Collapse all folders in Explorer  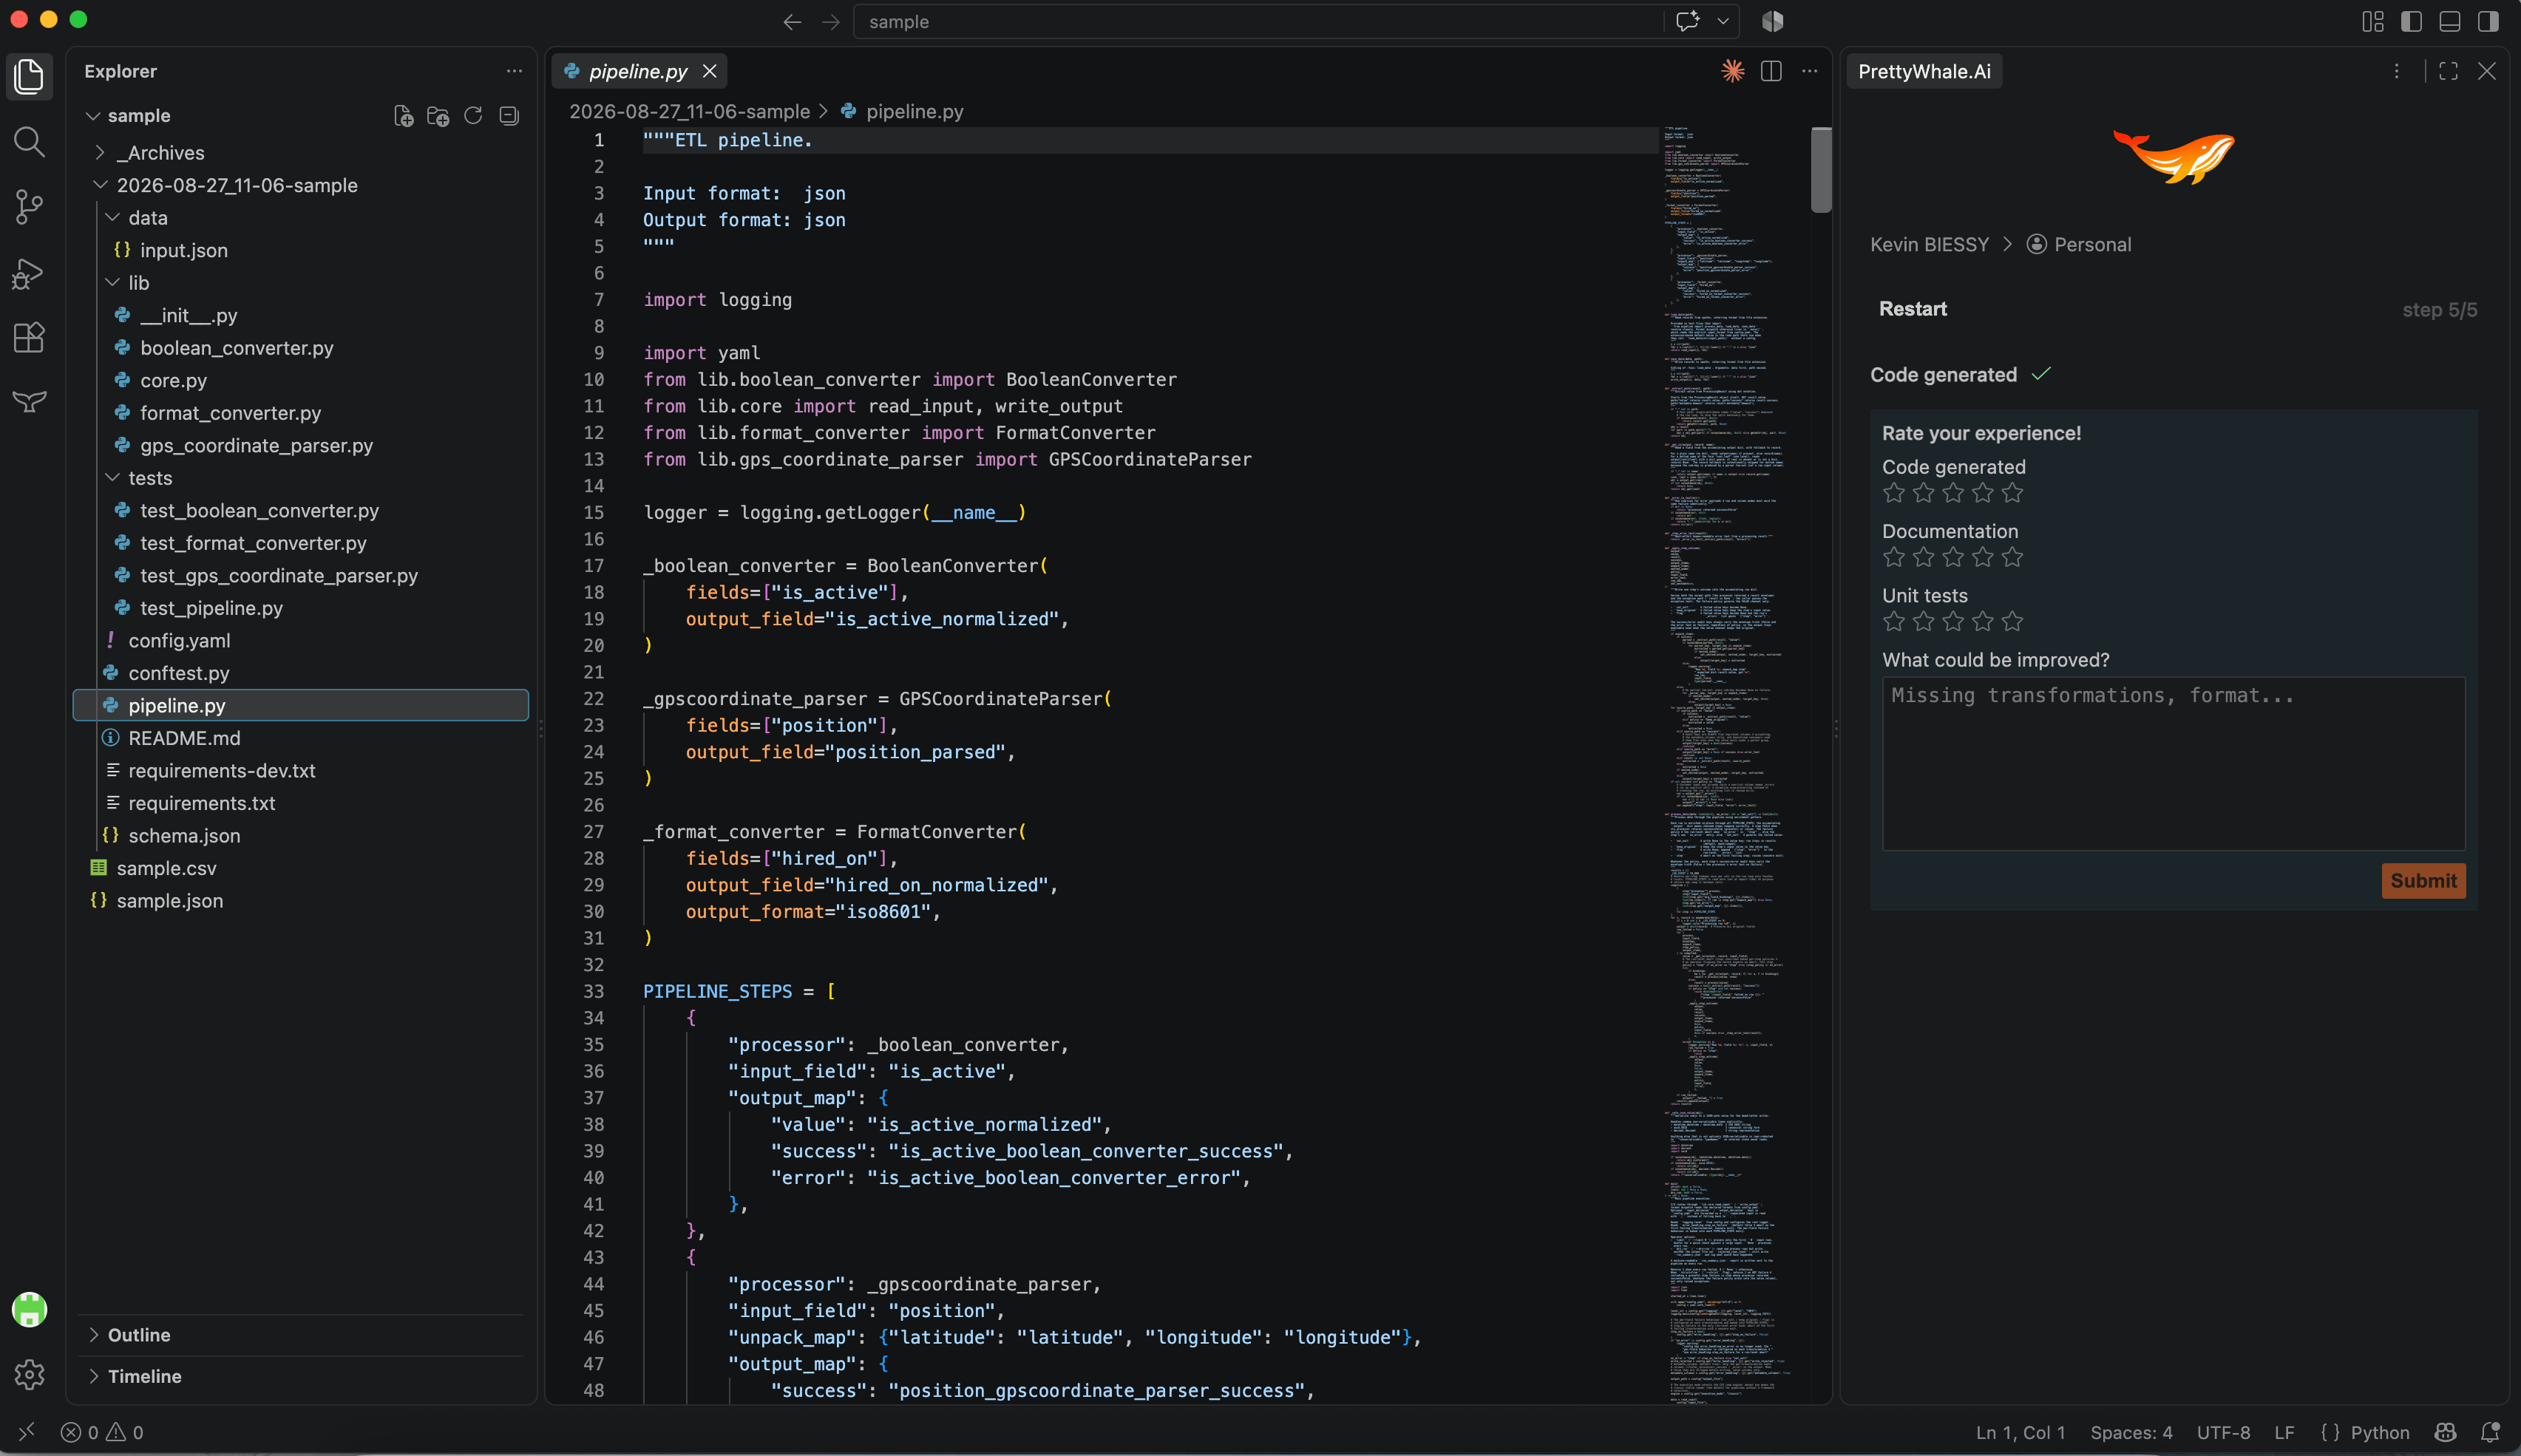[x=509, y=116]
